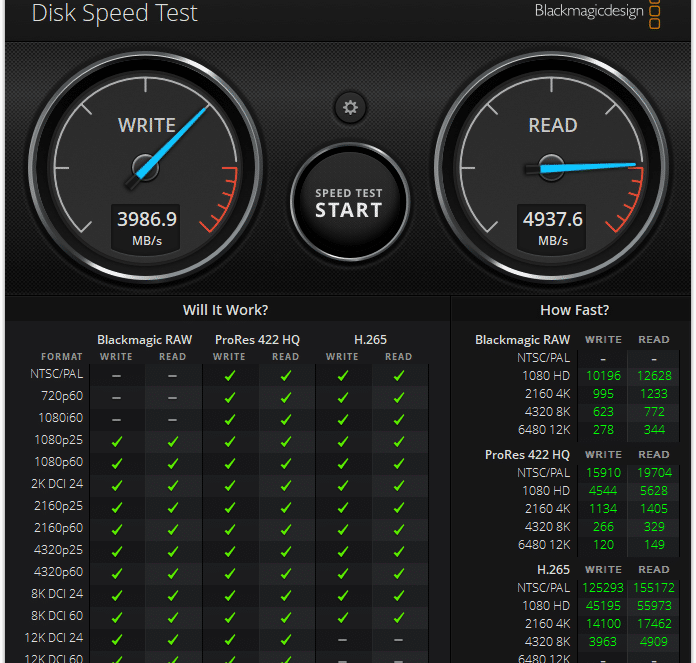Click ProRes 422 HQ read checkmark for 4320p60
This screenshot has height=663, width=696.
point(286,573)
